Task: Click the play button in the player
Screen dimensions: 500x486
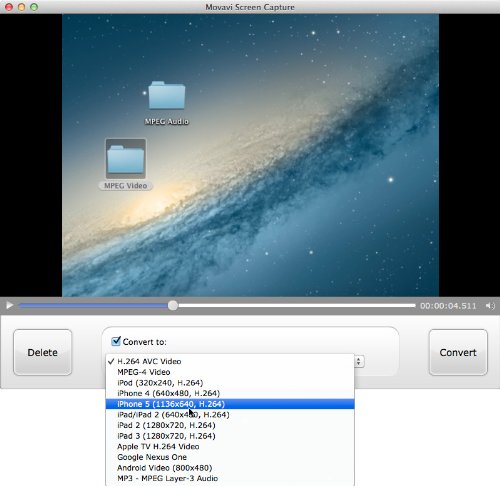Action: click(10, 305)
